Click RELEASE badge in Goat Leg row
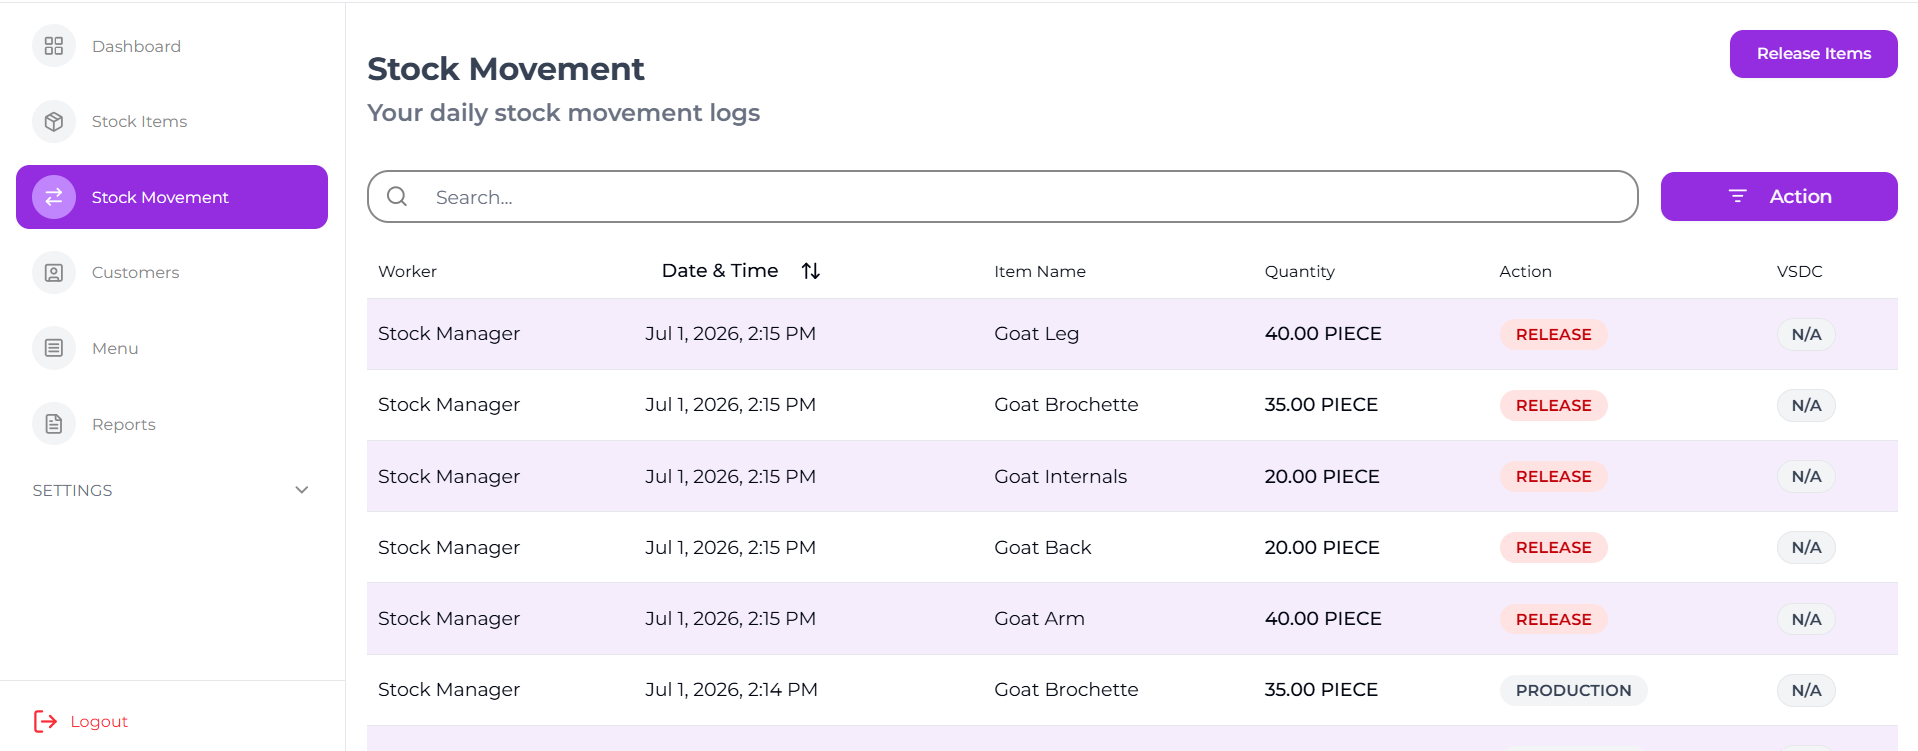Screen dimensions: 1918x751 (1553, 334)
